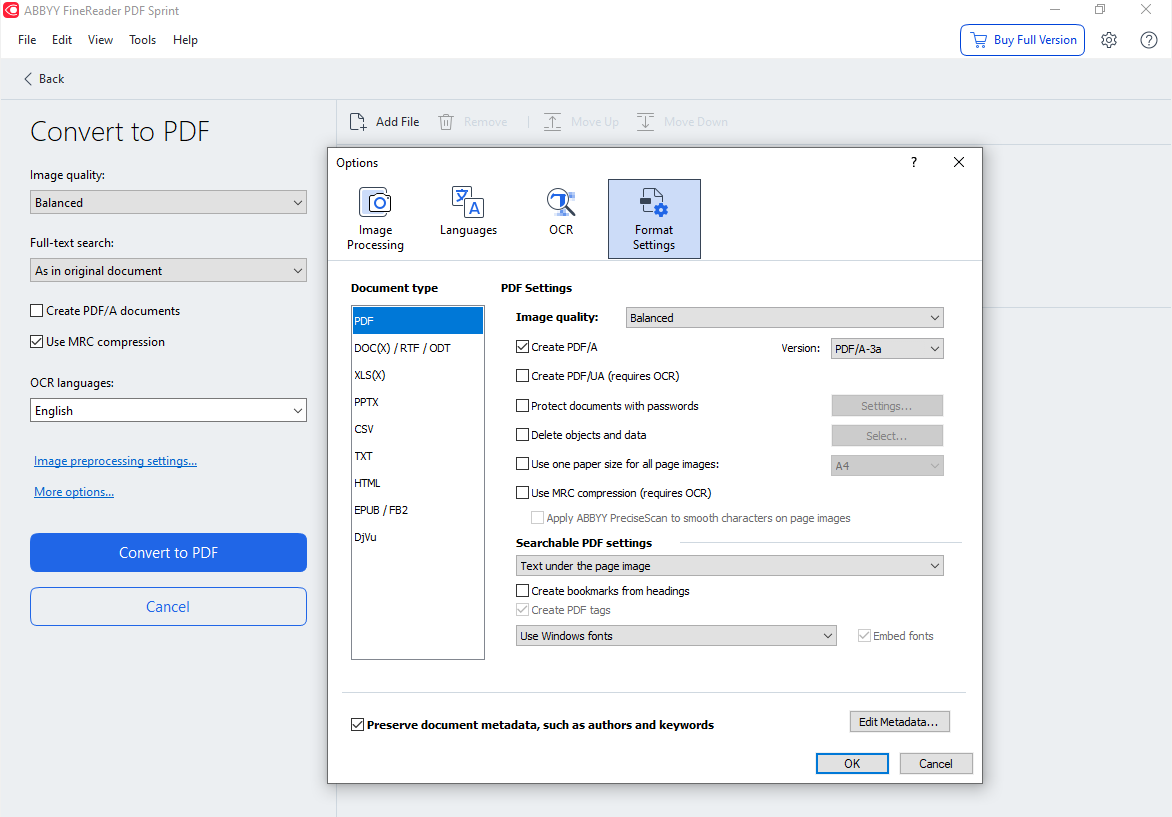Image resolution: width=1172 pixels, height=817 pixels.
Task: Uncheck Use MRC compression in left panel
Action: click(36, 342)
